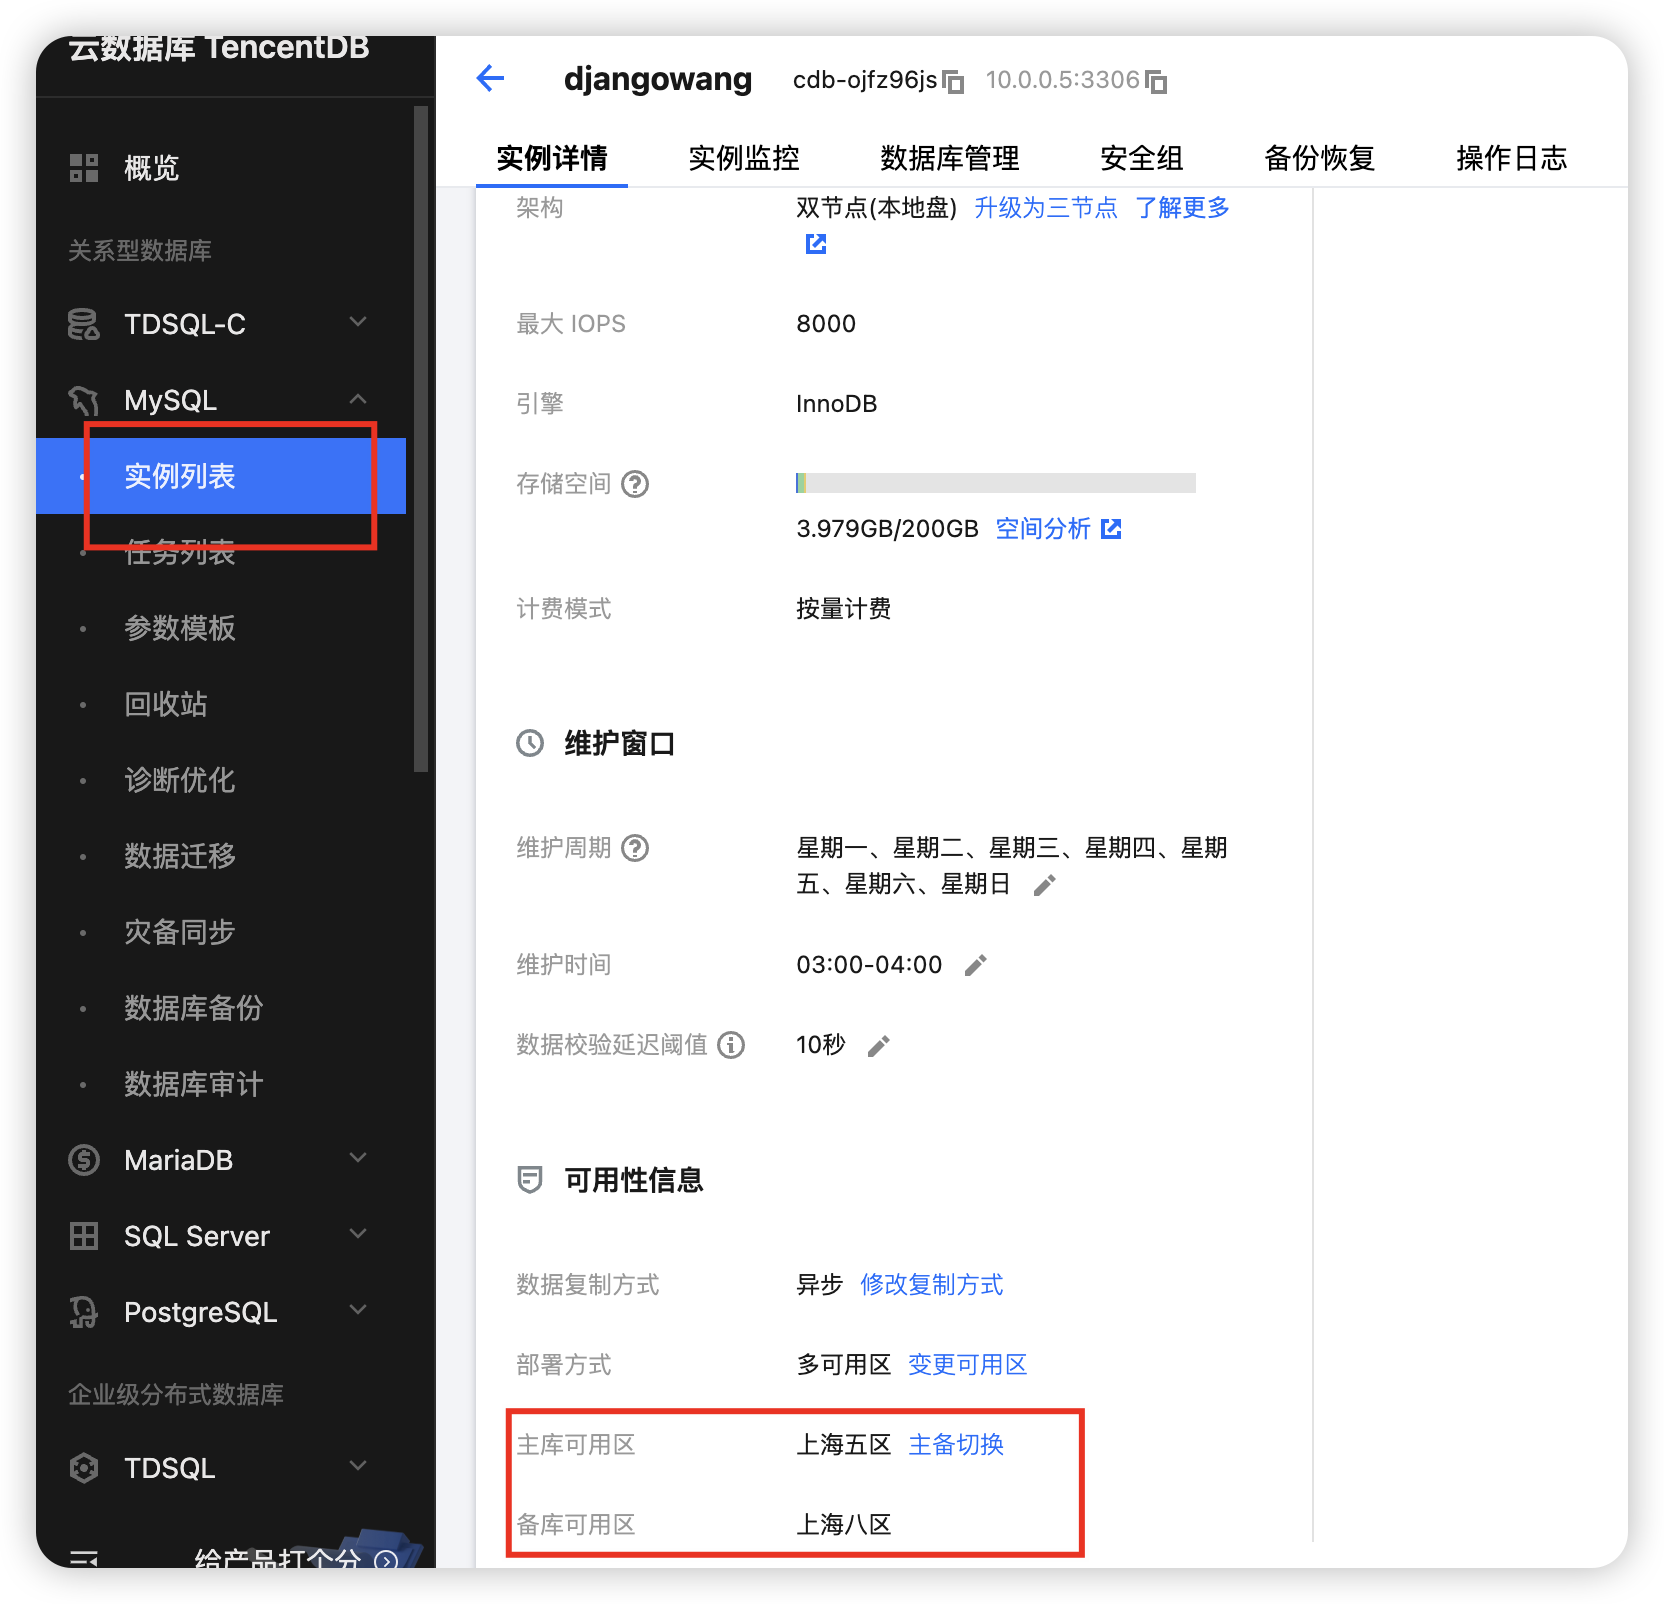This screenshot has height=1604, width=1664.
Task: Open 空间分析 link
Action: coord(1043,528)
